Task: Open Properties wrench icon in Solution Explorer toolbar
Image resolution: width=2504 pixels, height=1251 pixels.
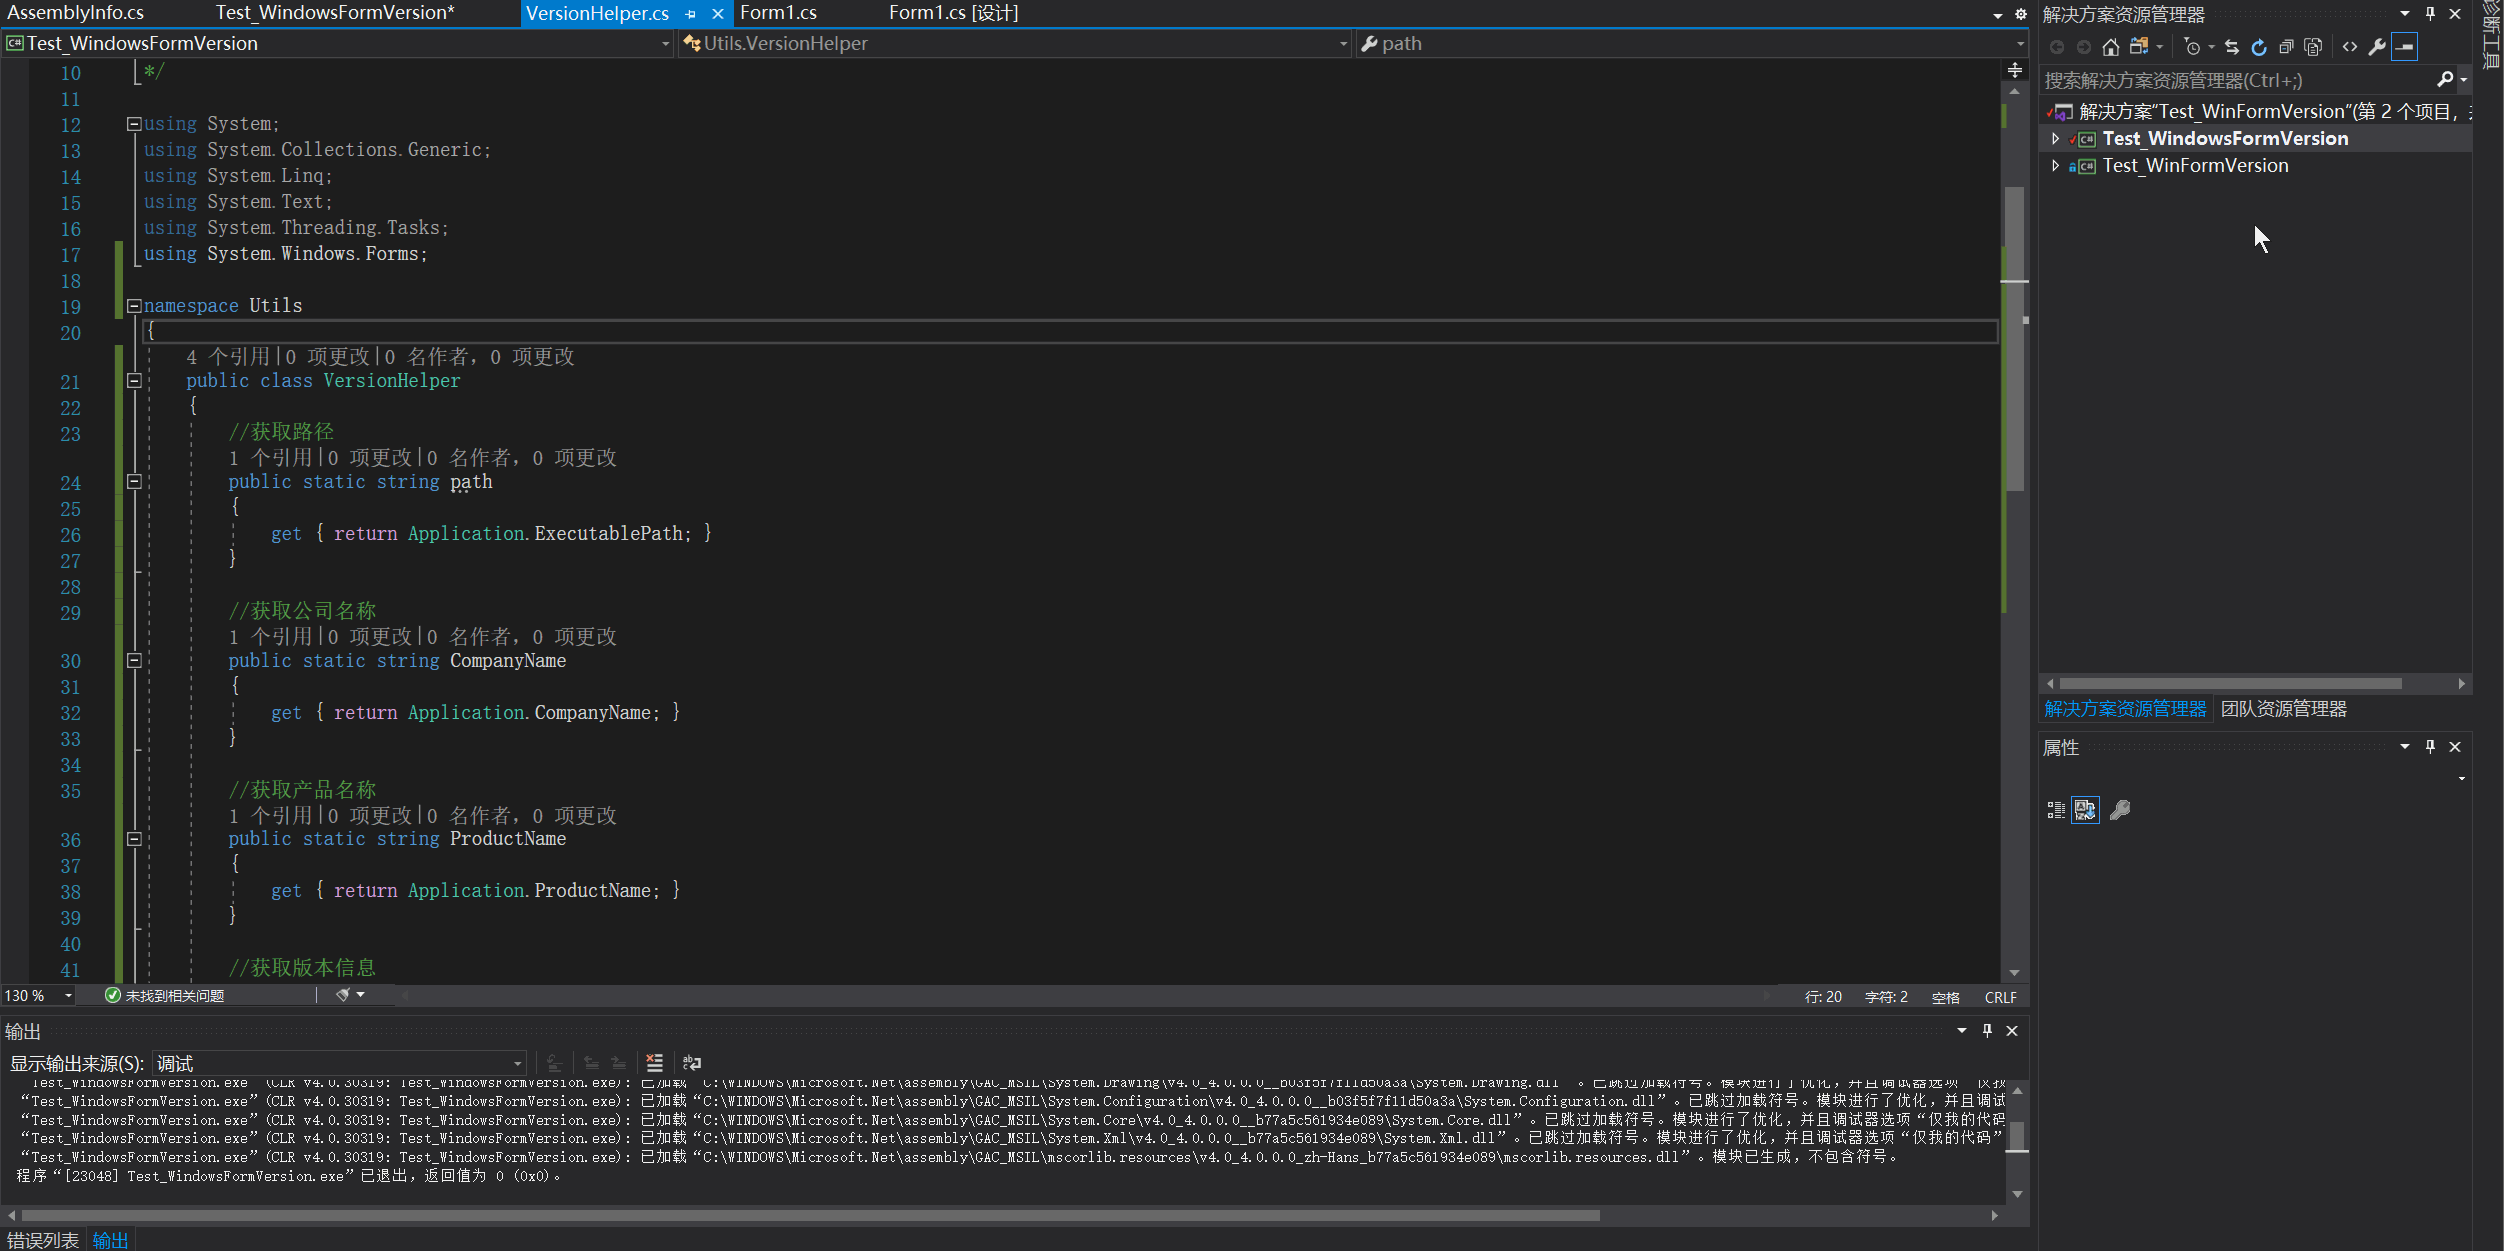Action: click(2377, 47)
